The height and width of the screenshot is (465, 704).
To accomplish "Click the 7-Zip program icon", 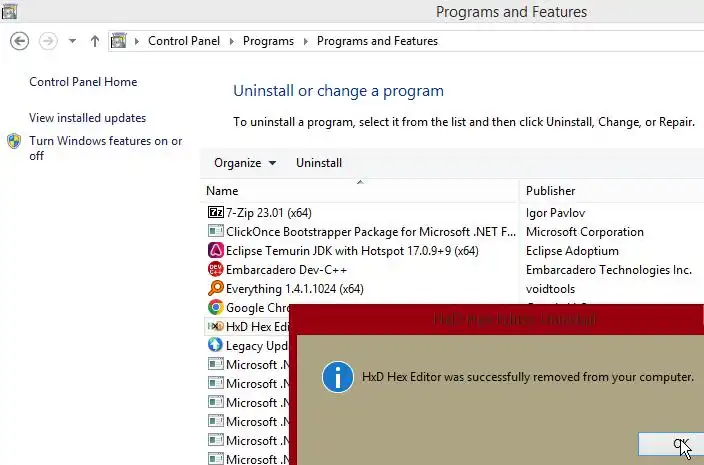I will (x=216, y=212).
